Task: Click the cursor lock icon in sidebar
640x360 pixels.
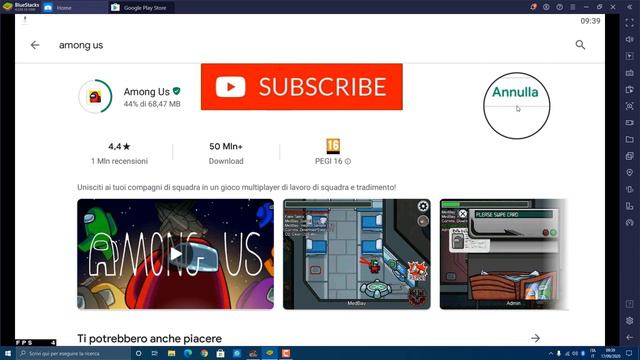Action: pyautogui.click(x=629, y=56)
